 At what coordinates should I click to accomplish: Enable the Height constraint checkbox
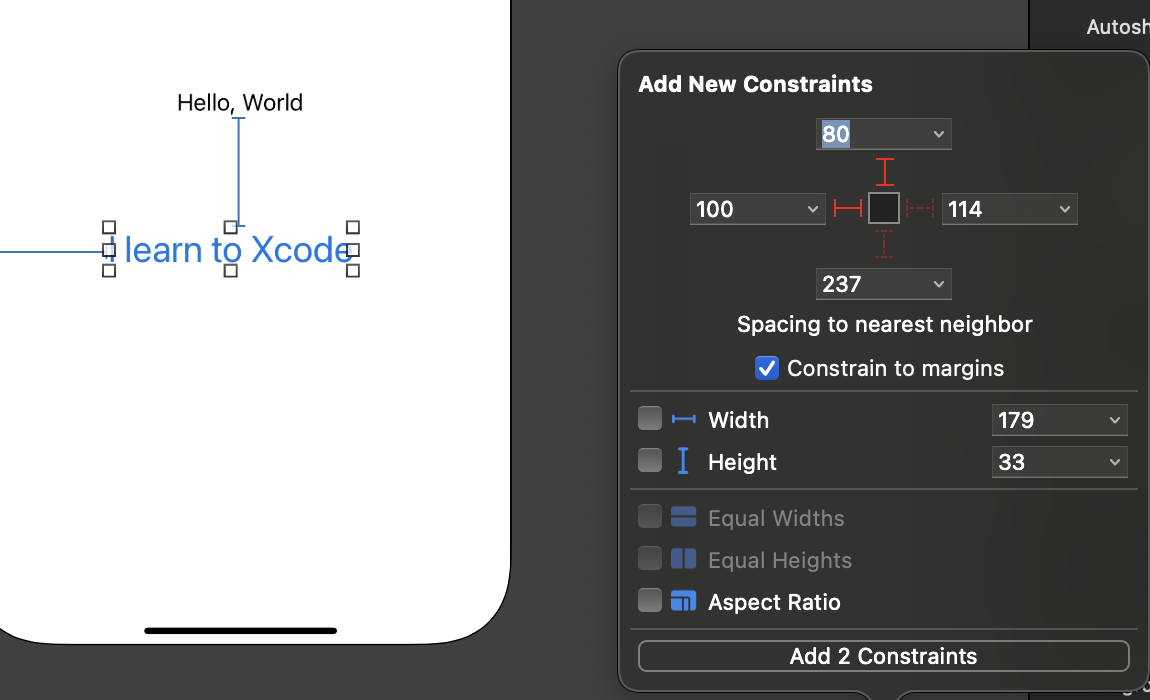tap(650, 460)
